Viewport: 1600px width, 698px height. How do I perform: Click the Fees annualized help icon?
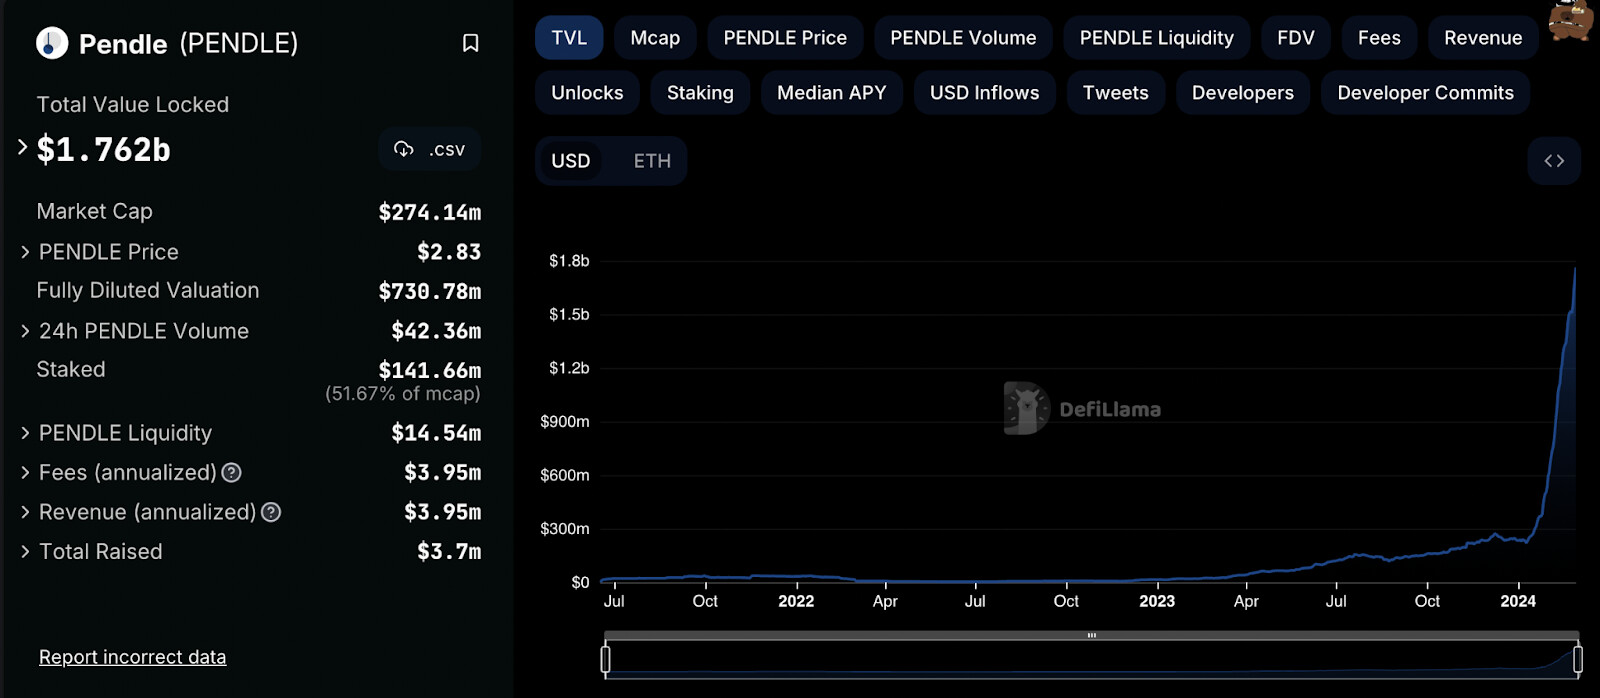[231, 473]
